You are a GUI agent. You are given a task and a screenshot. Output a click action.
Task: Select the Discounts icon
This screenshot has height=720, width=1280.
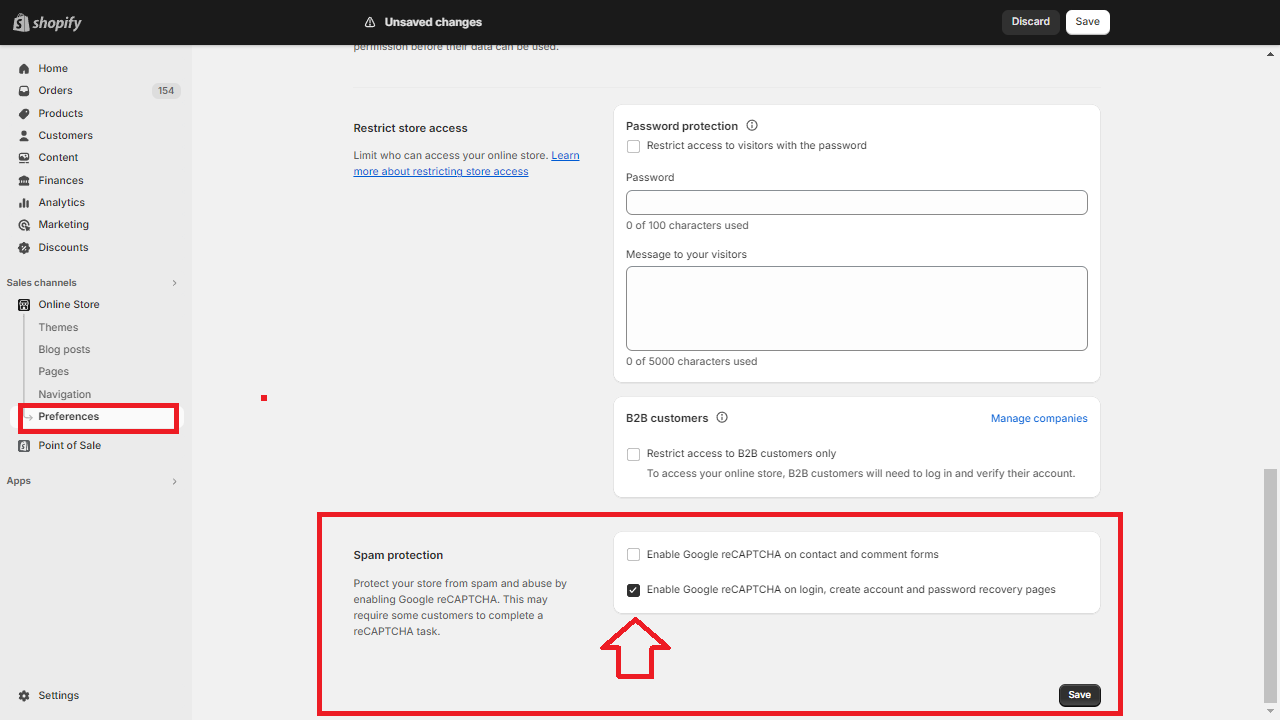click(x=24, y=247)
